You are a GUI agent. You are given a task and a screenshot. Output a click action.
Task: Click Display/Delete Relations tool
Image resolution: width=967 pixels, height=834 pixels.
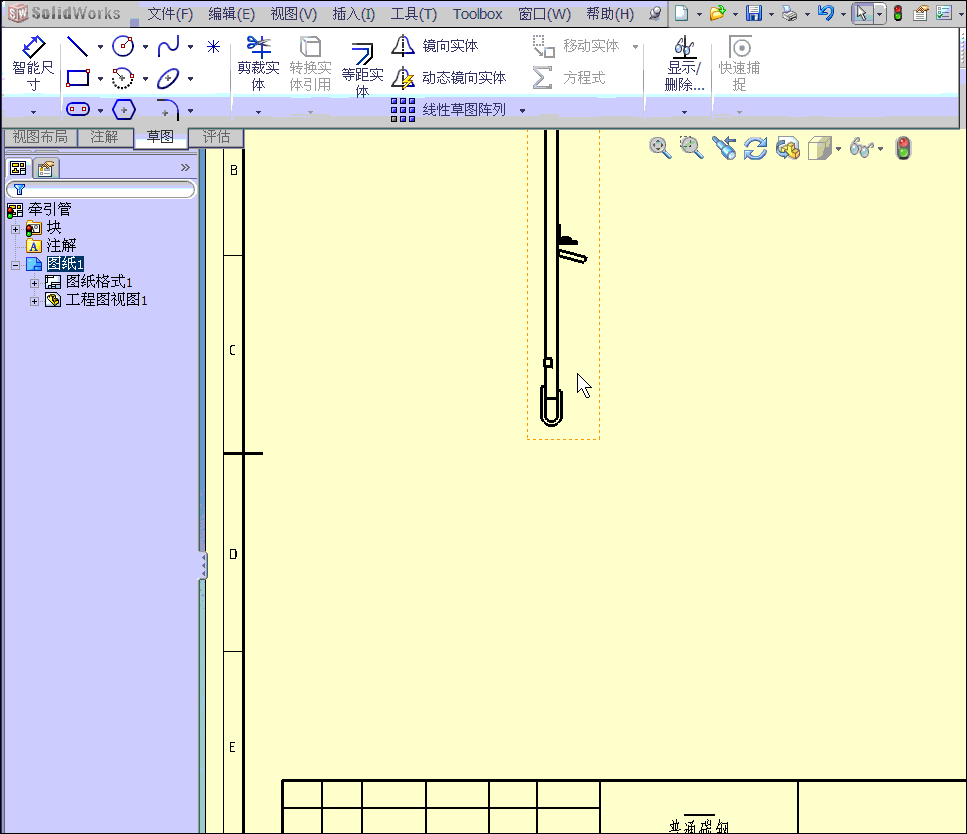[x=684, y=64]
